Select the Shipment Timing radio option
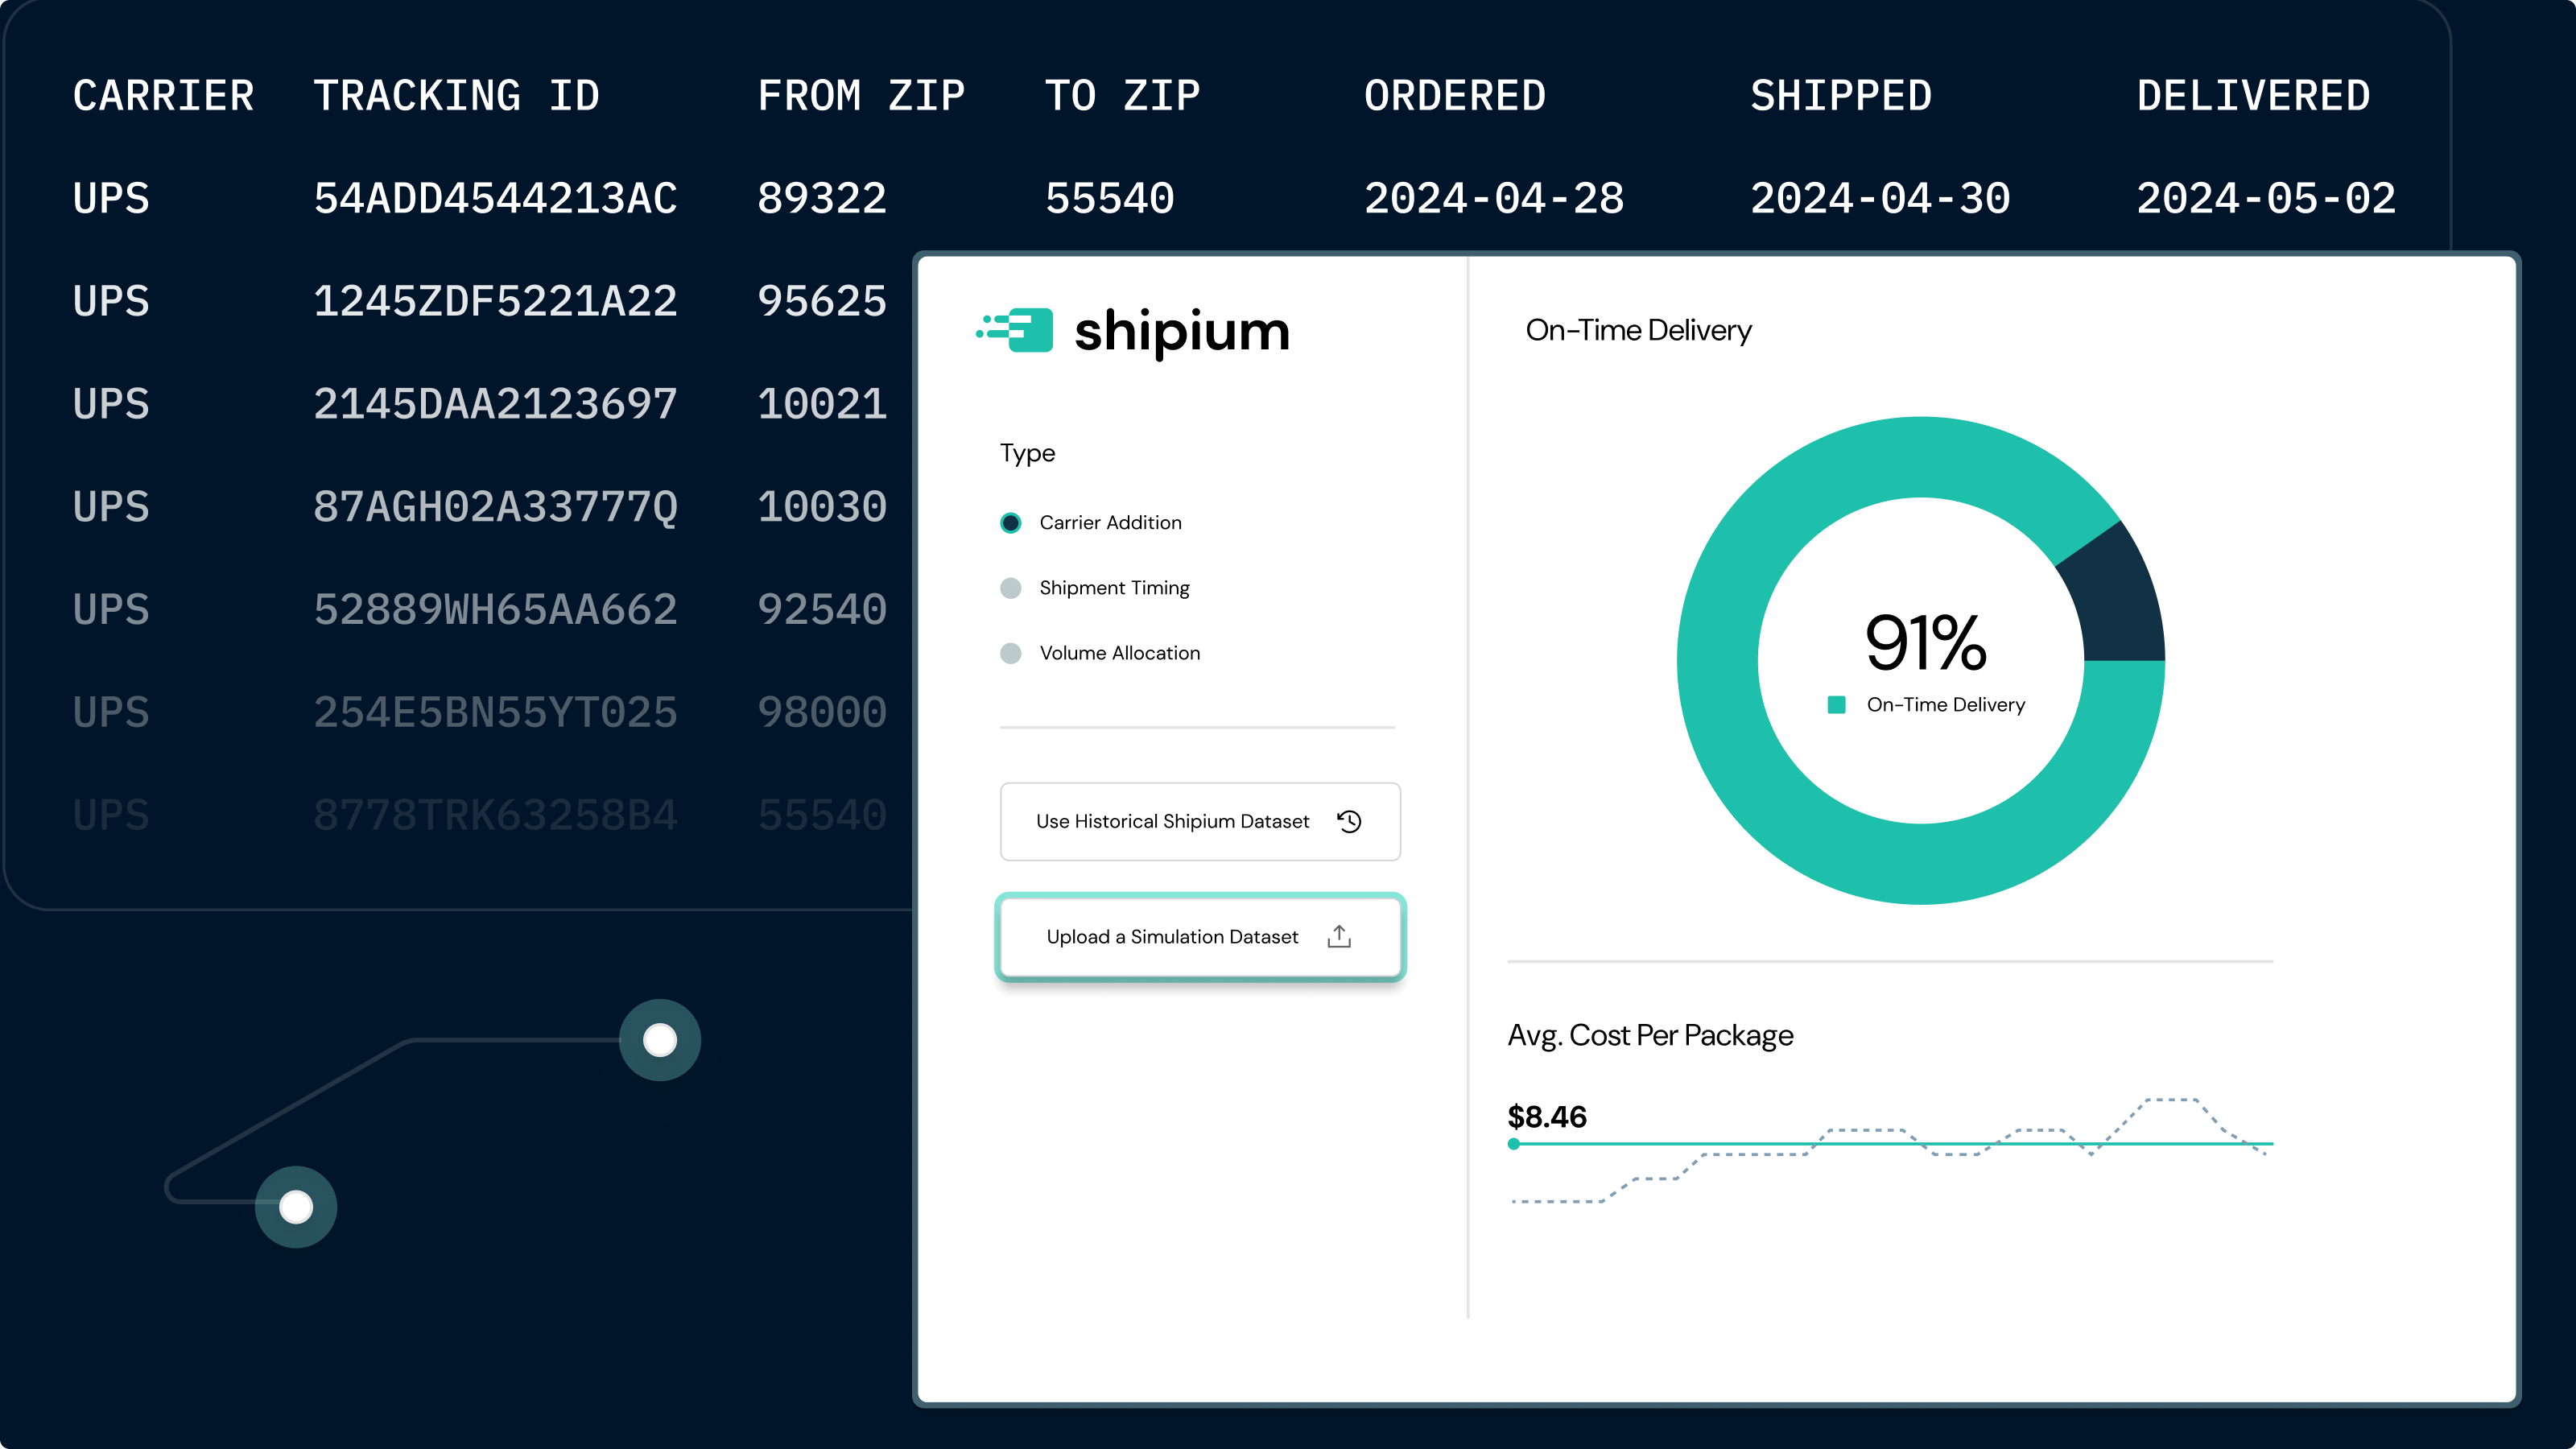 (x=1011, y=588)
